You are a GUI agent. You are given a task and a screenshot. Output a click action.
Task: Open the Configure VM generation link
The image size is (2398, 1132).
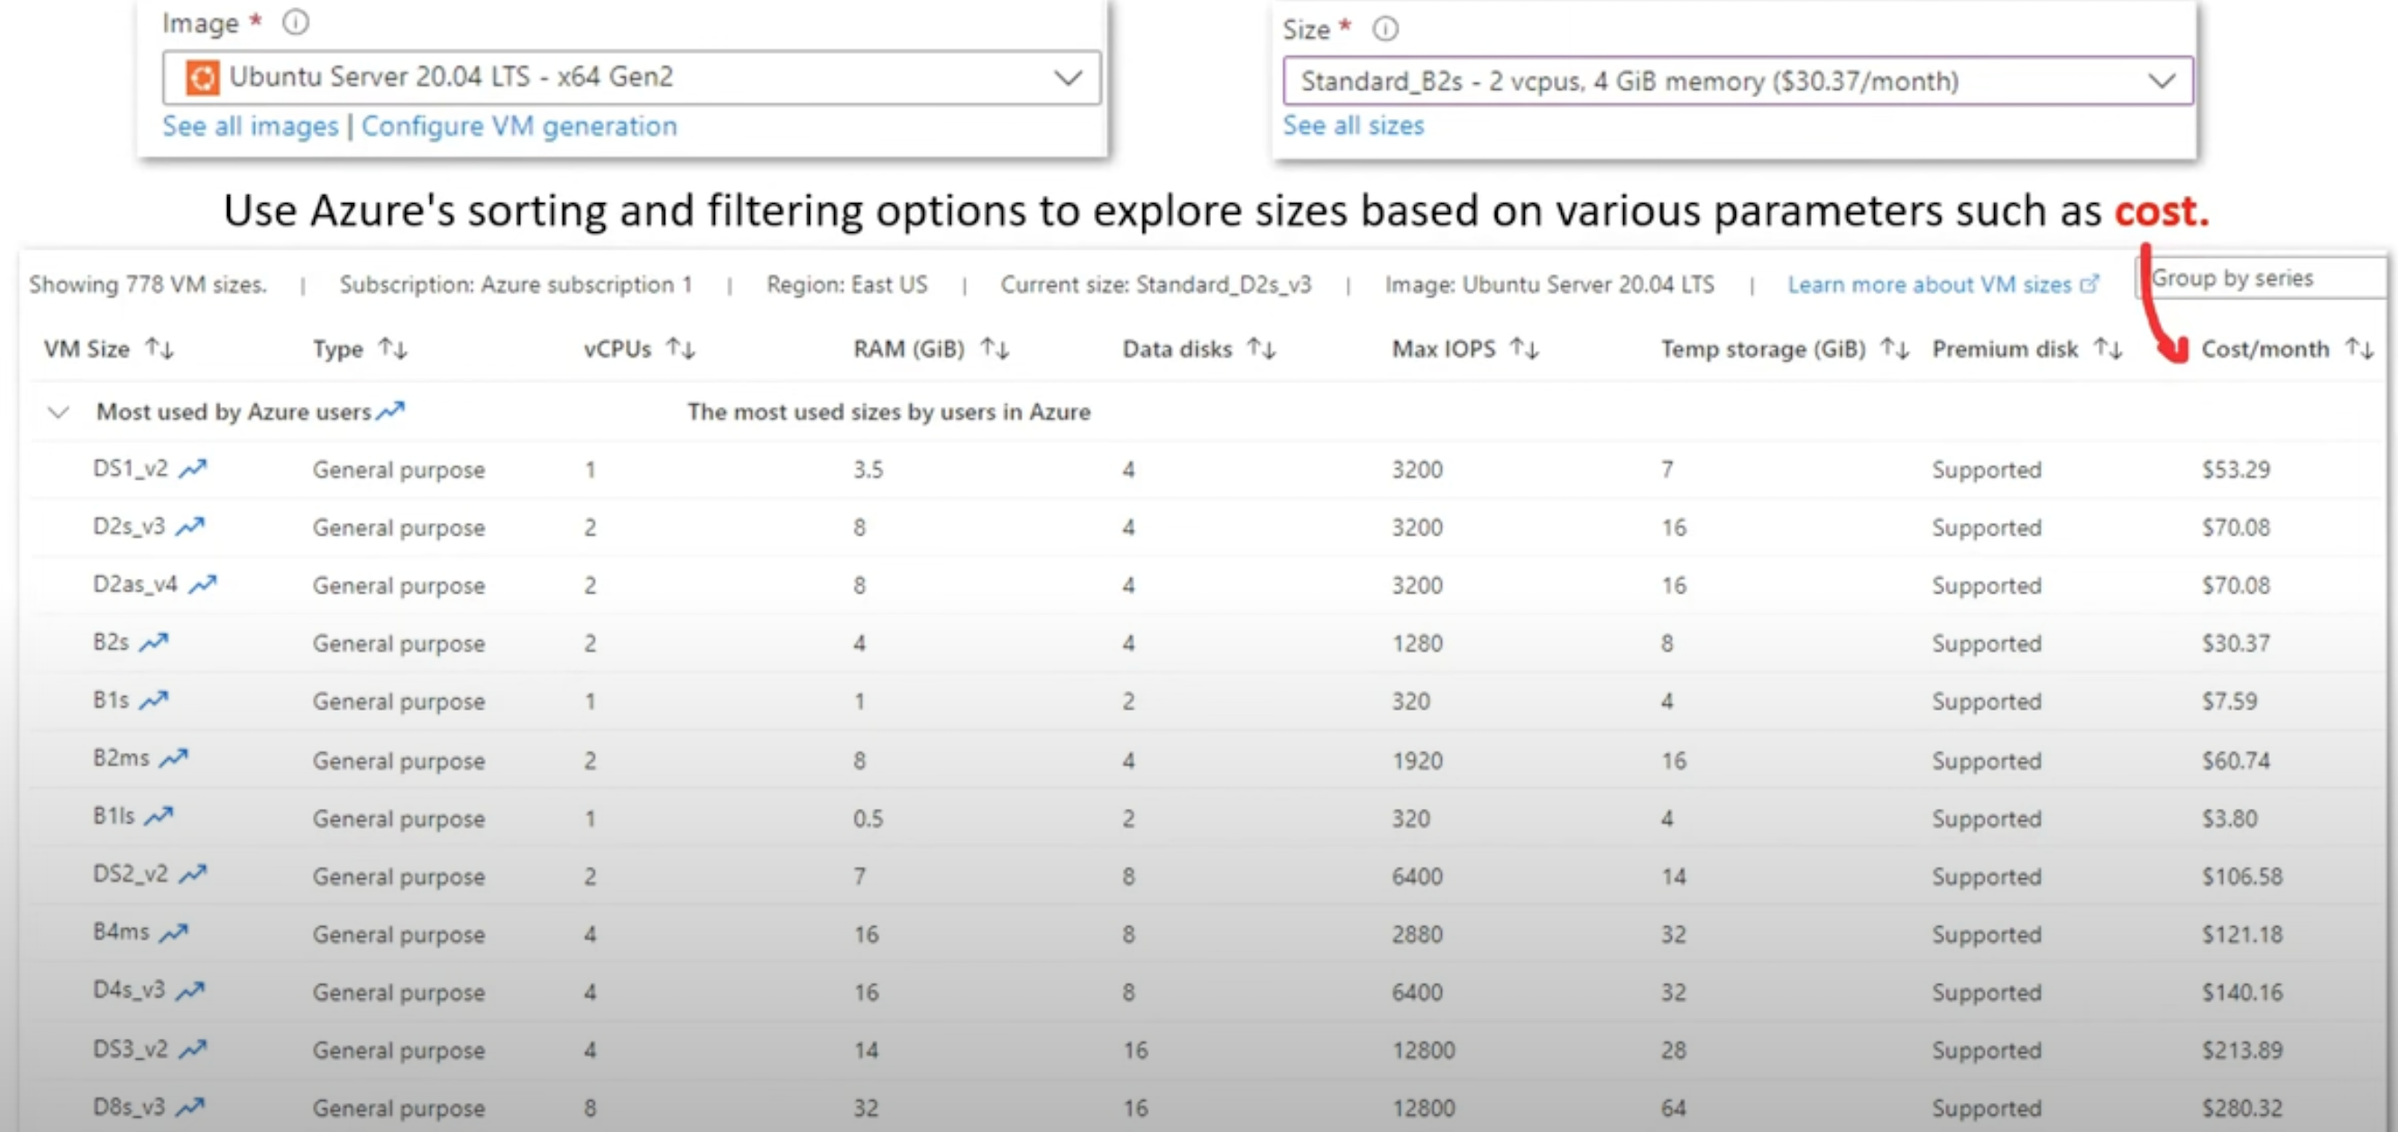pos(519,126)
